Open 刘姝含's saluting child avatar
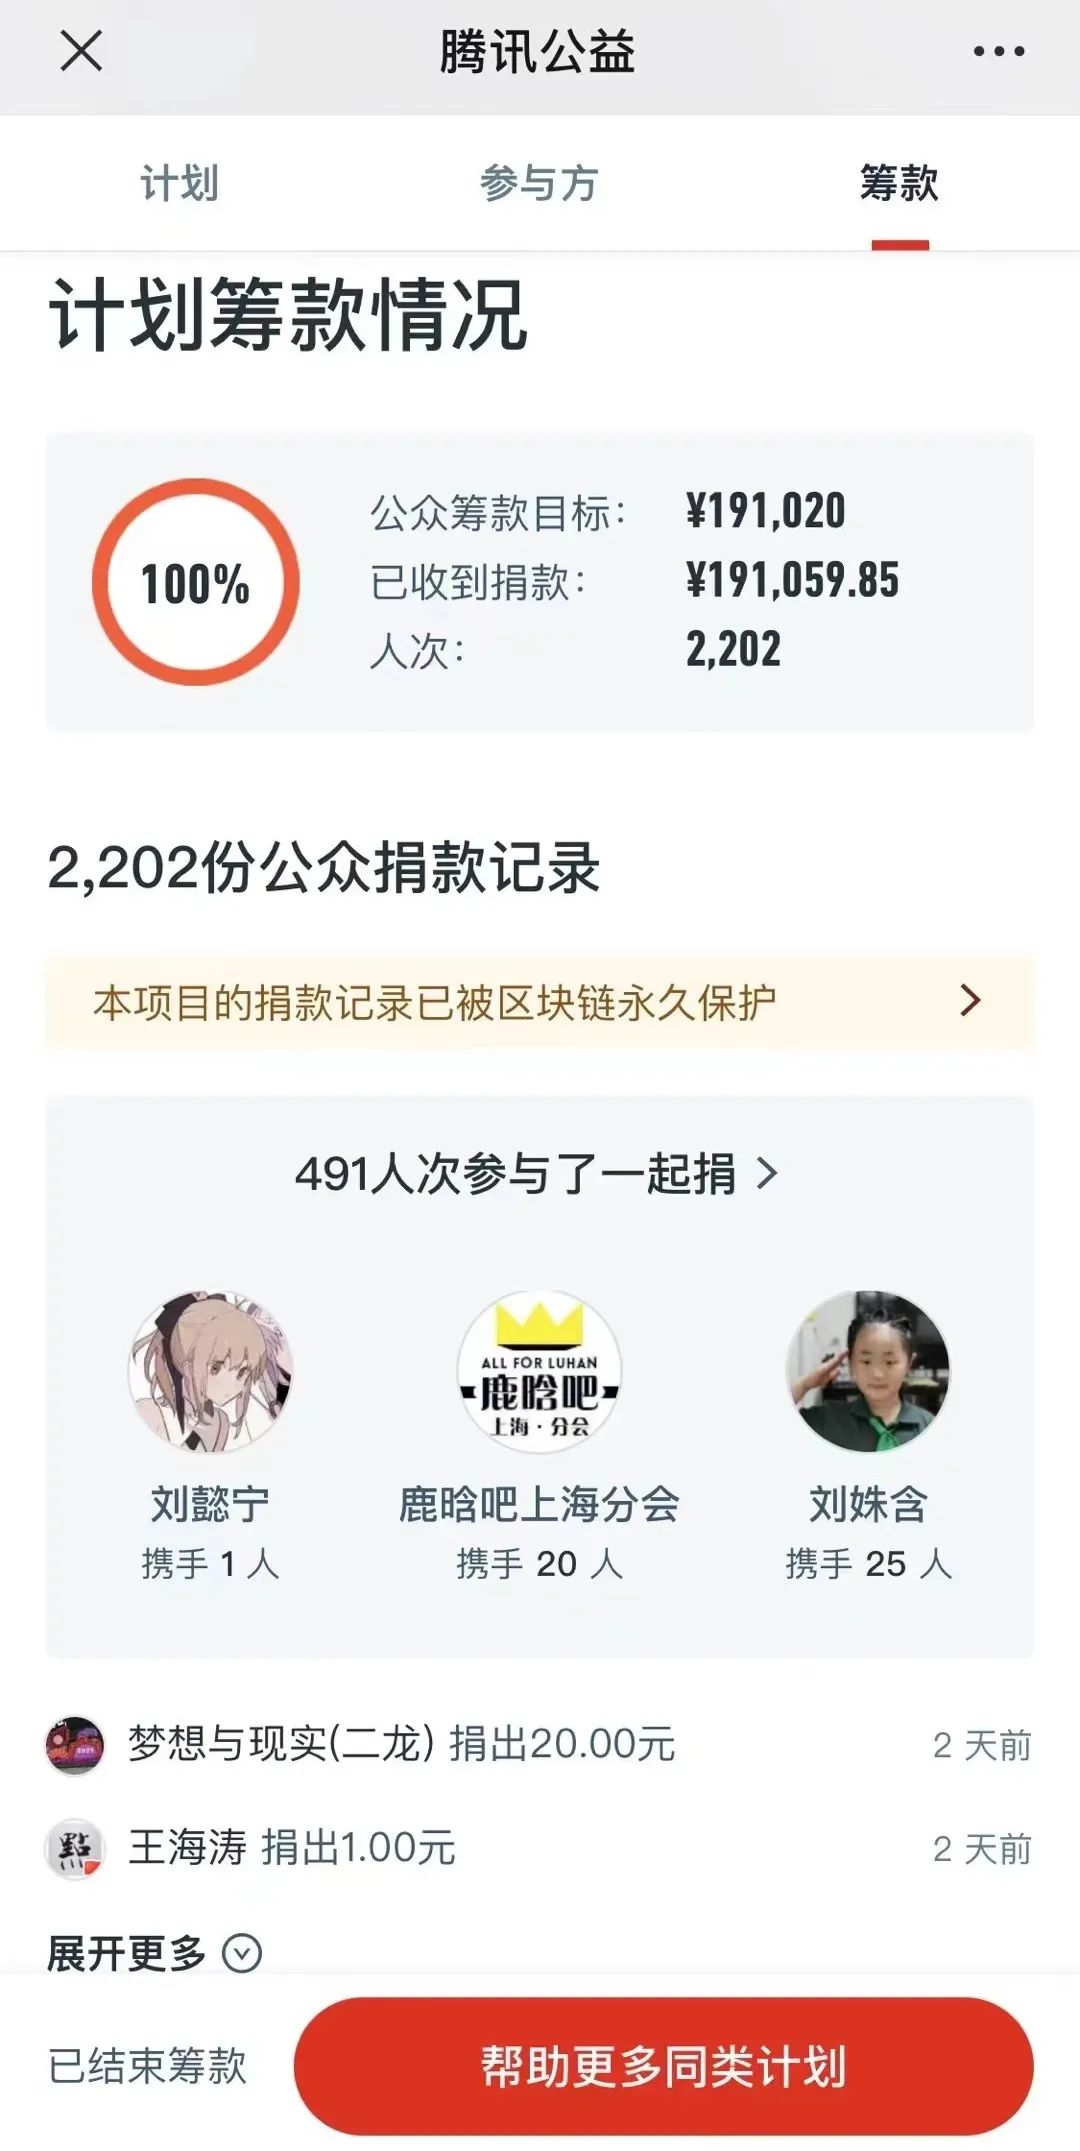Viewport: 1080px width, 2151px height. (868, 1371)
